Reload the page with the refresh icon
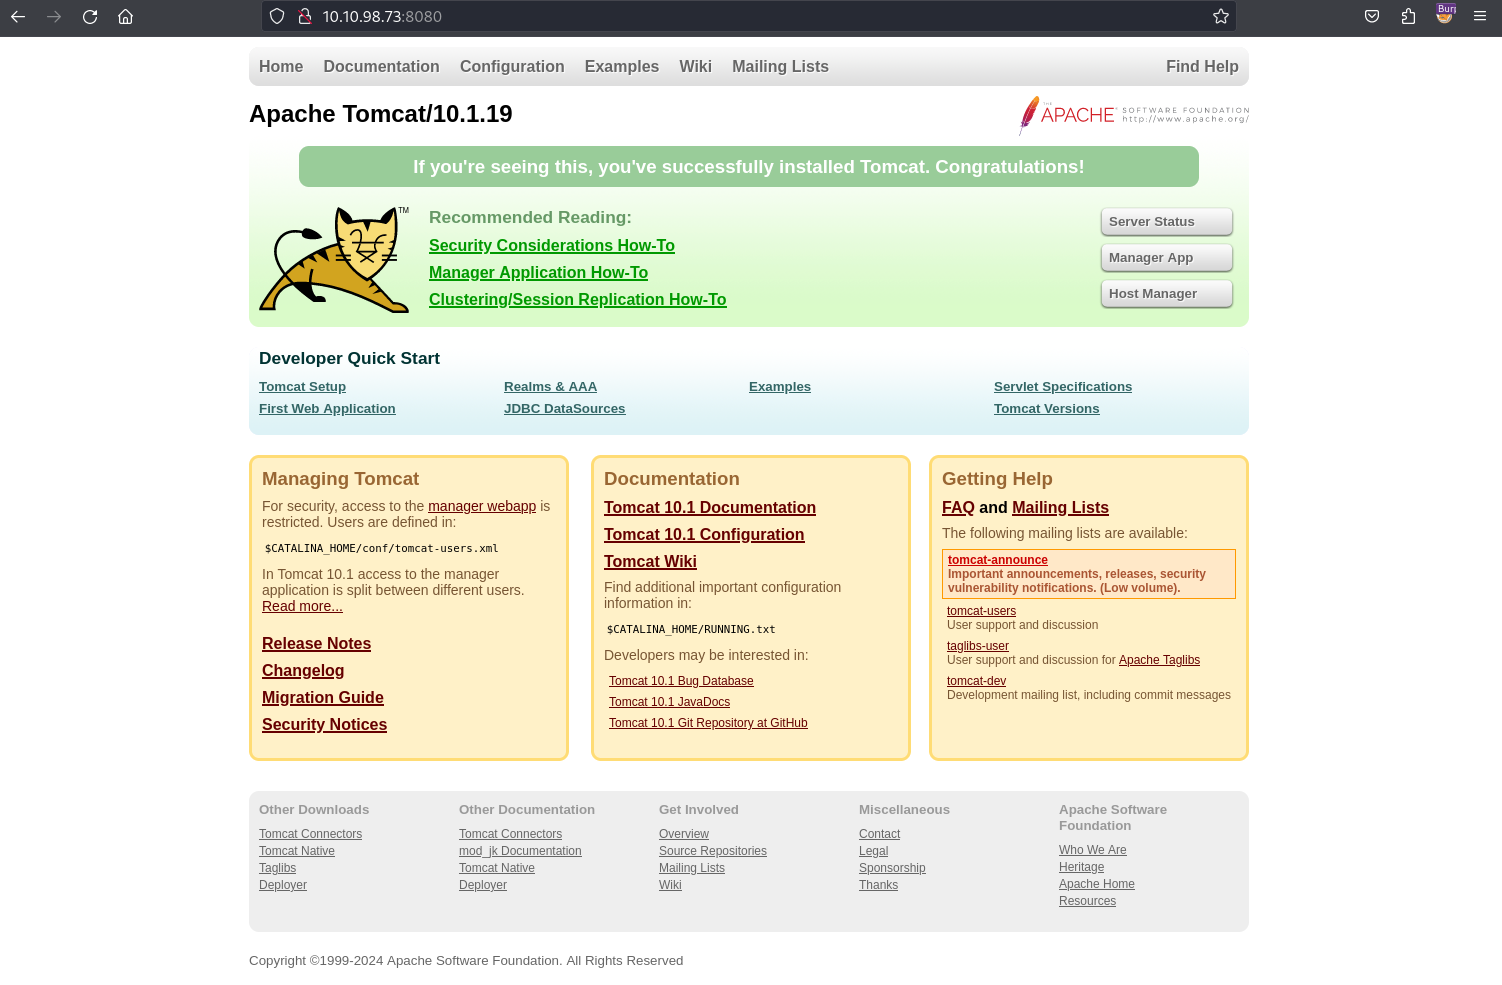 click(90, 16)
